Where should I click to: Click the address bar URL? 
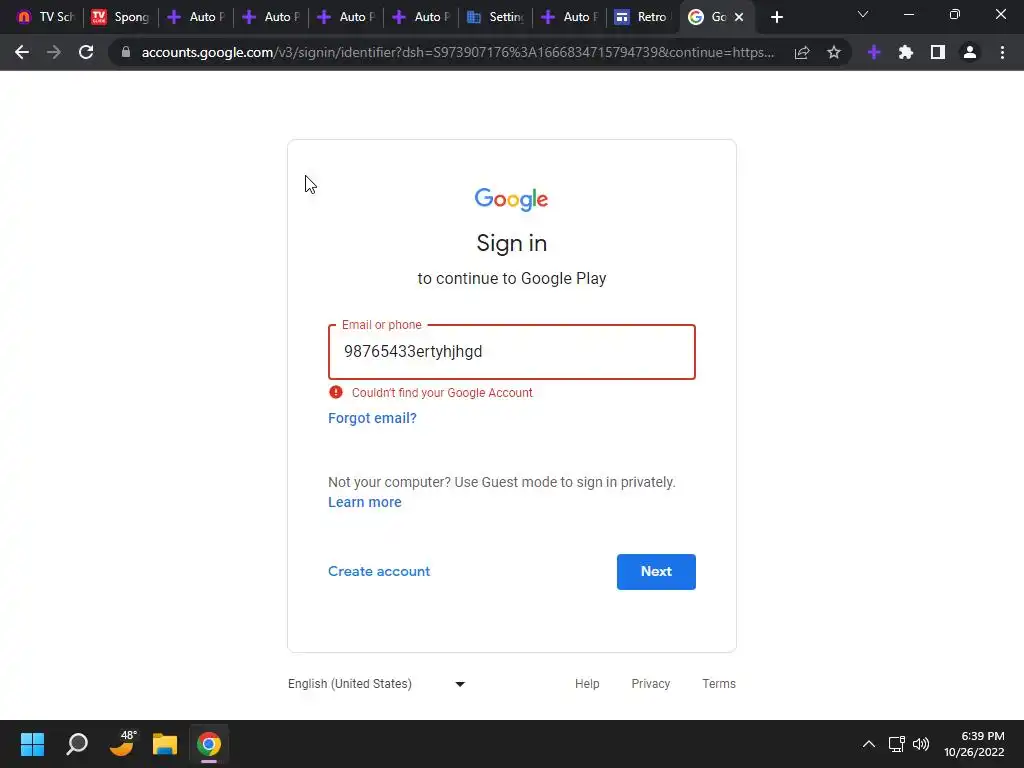pyautogui.click(x=457, y=52)
